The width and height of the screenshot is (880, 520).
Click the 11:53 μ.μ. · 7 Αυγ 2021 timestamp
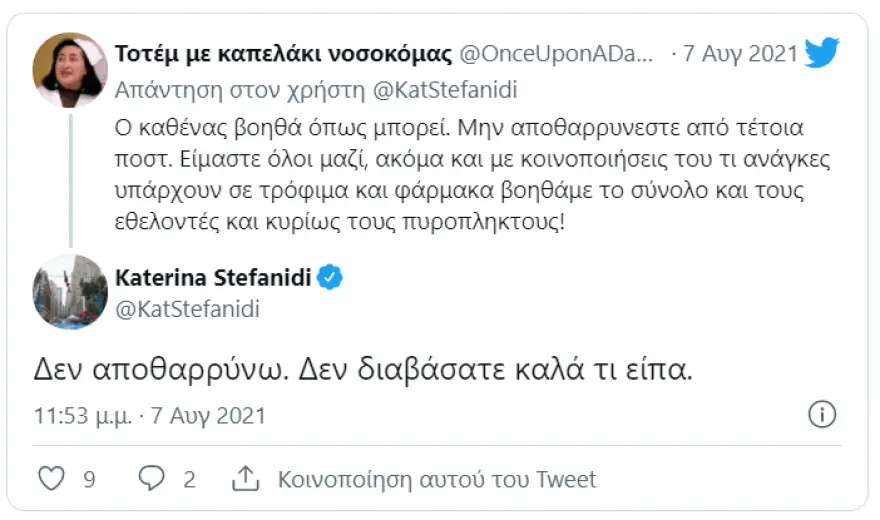150,416
